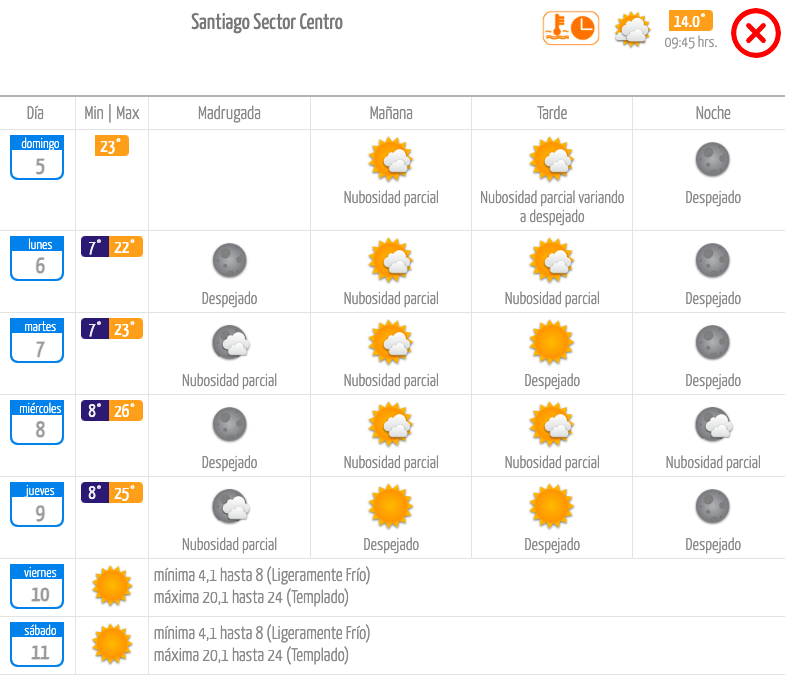Select the lunes 6 date badge

click(x=37, y=258)
